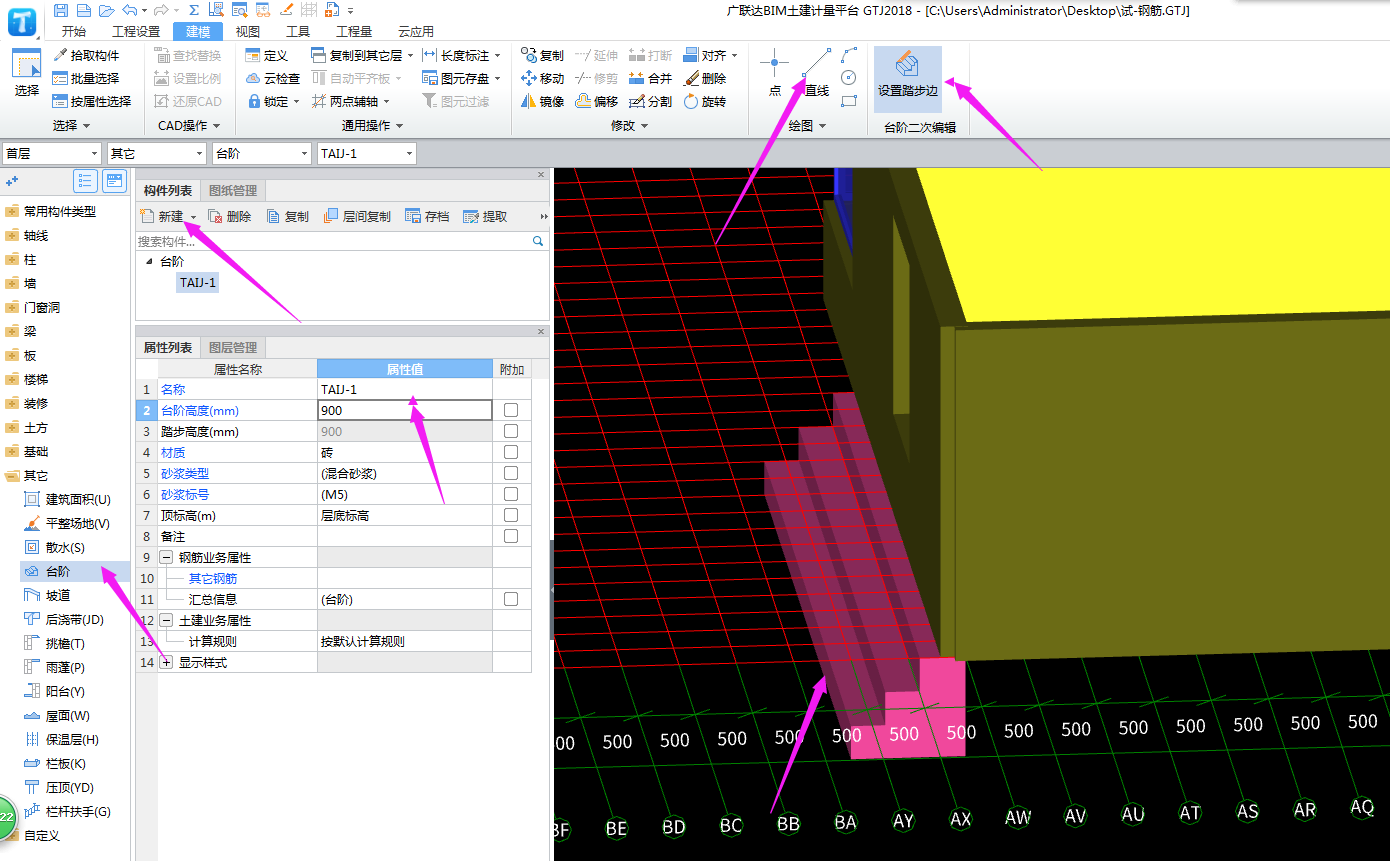1390x861 pixels.
Task: Select 散水(S) in the left navigation
Action: point(65,547)
